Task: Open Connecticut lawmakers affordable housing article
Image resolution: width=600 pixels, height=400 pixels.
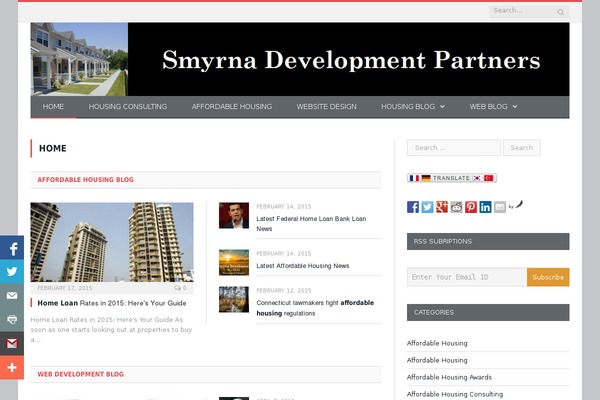Action: (x=315, y=308)
